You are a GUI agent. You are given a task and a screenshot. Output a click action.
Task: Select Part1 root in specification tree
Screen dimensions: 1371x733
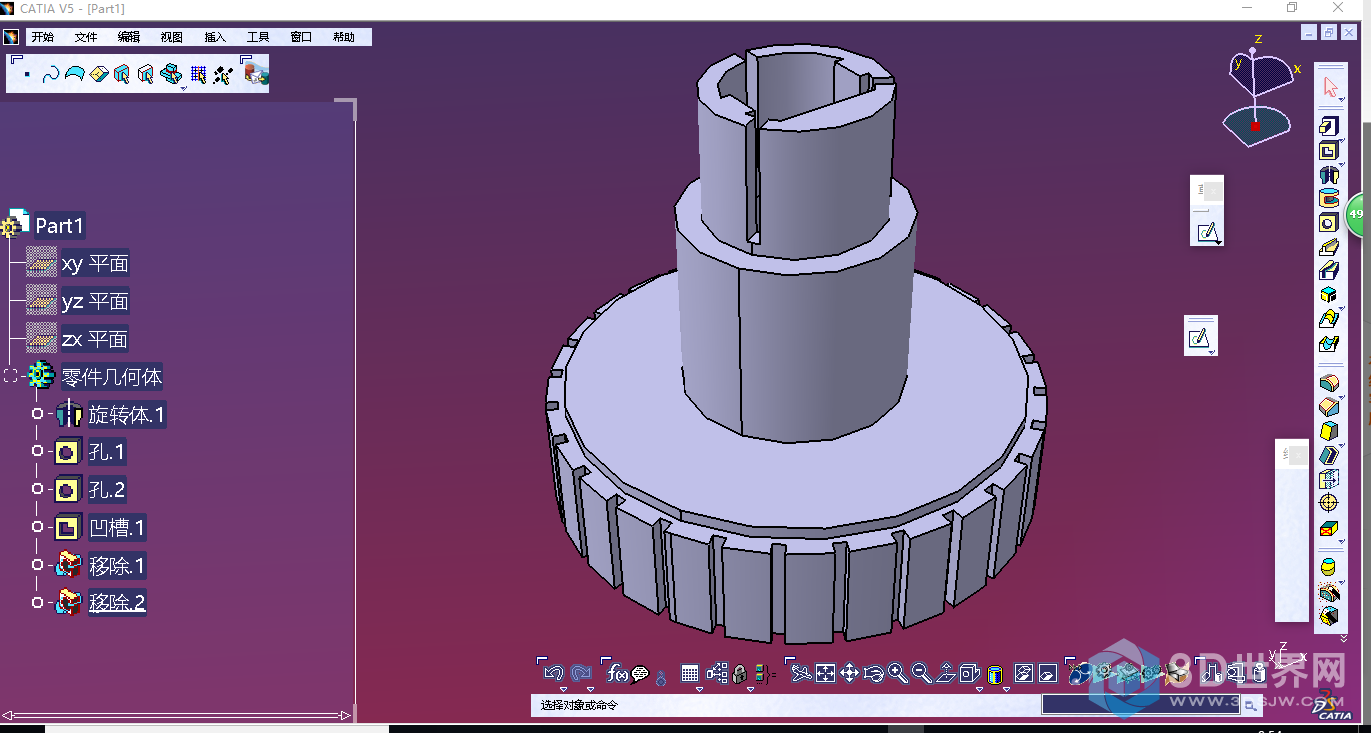(x=60, y=225)
